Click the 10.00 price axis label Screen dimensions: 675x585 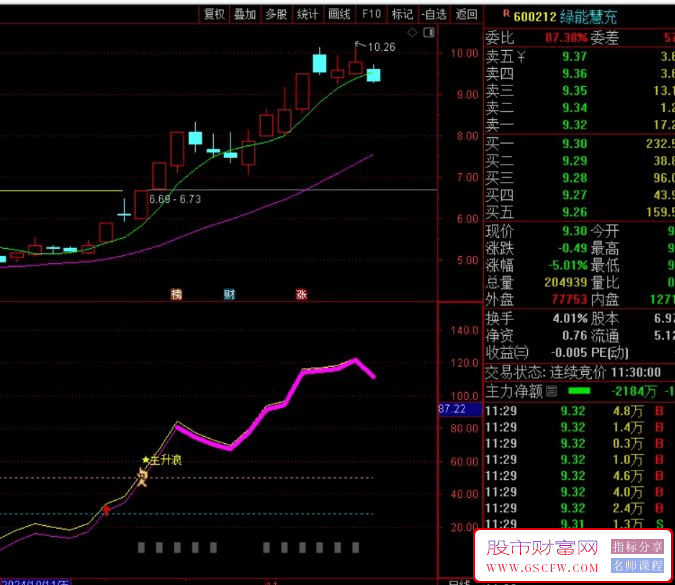tap(464, 53)
